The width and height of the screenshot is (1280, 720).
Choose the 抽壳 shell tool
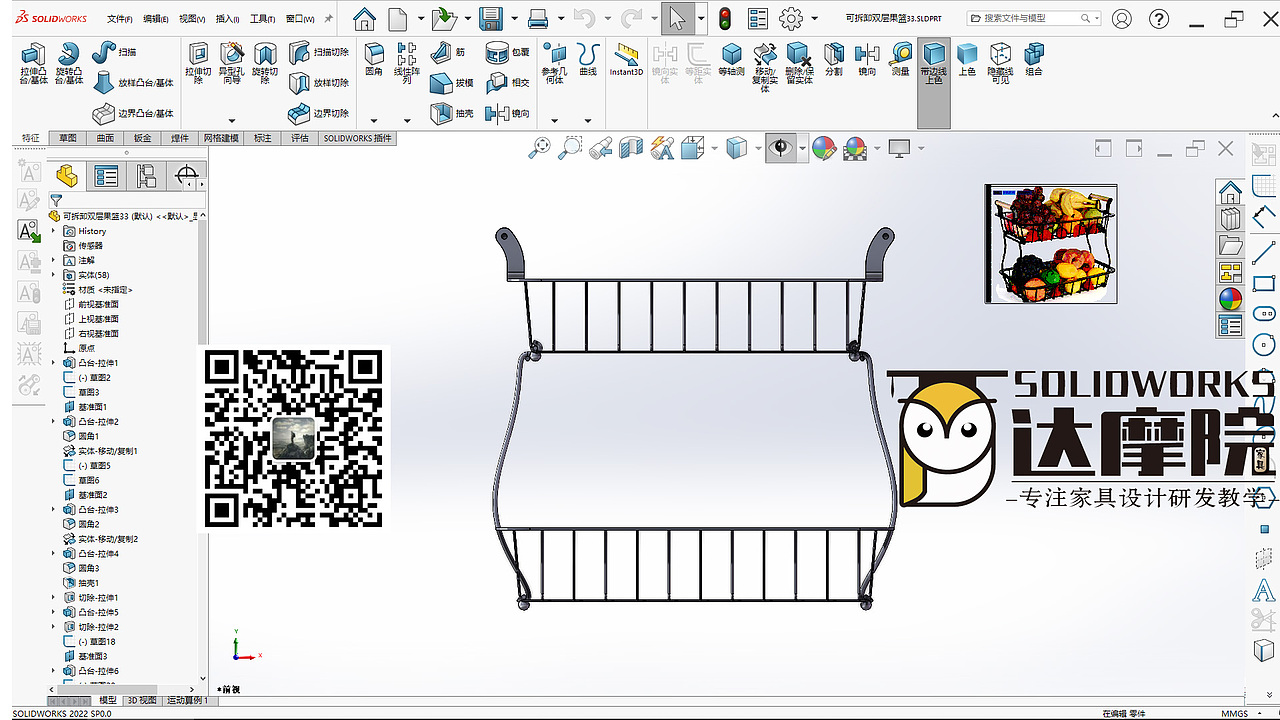(x=452, y=113)
